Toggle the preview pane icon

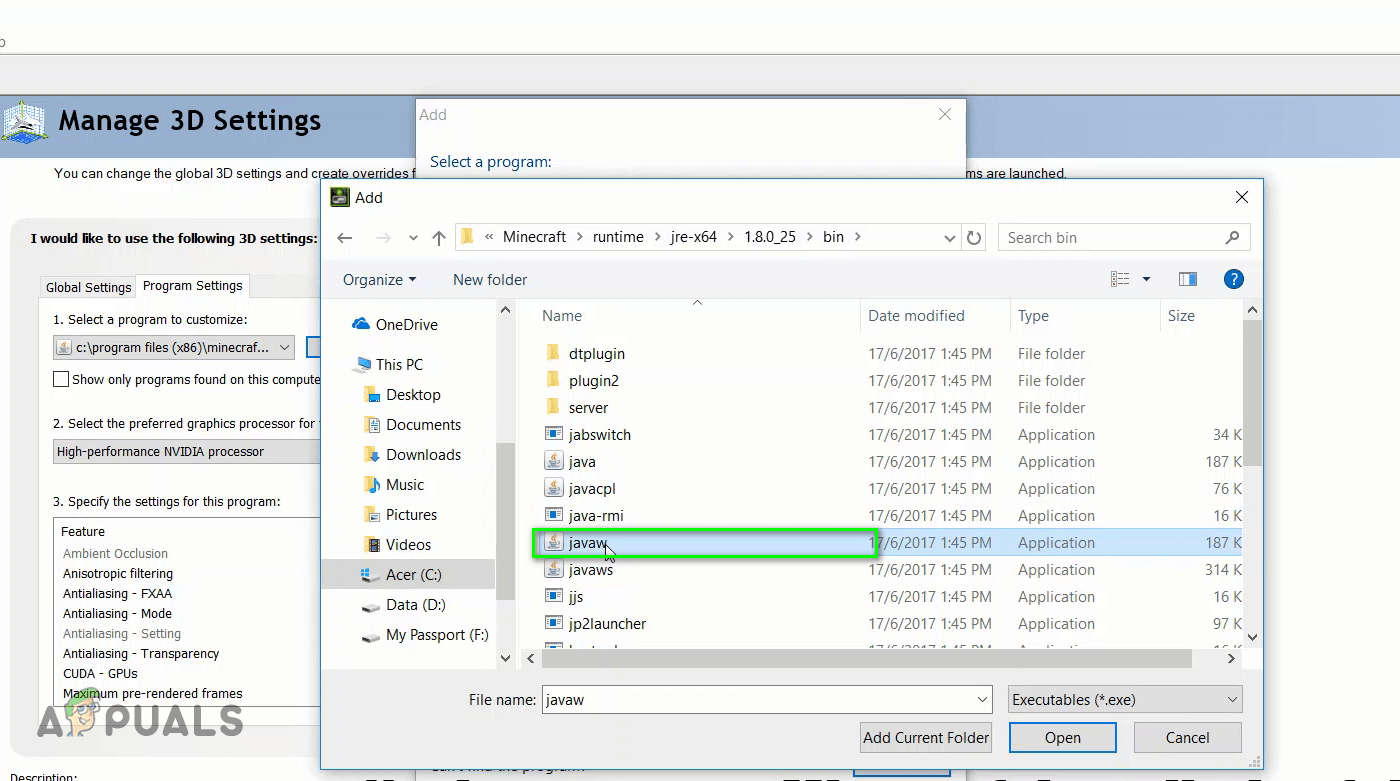tap(1188, 280)
